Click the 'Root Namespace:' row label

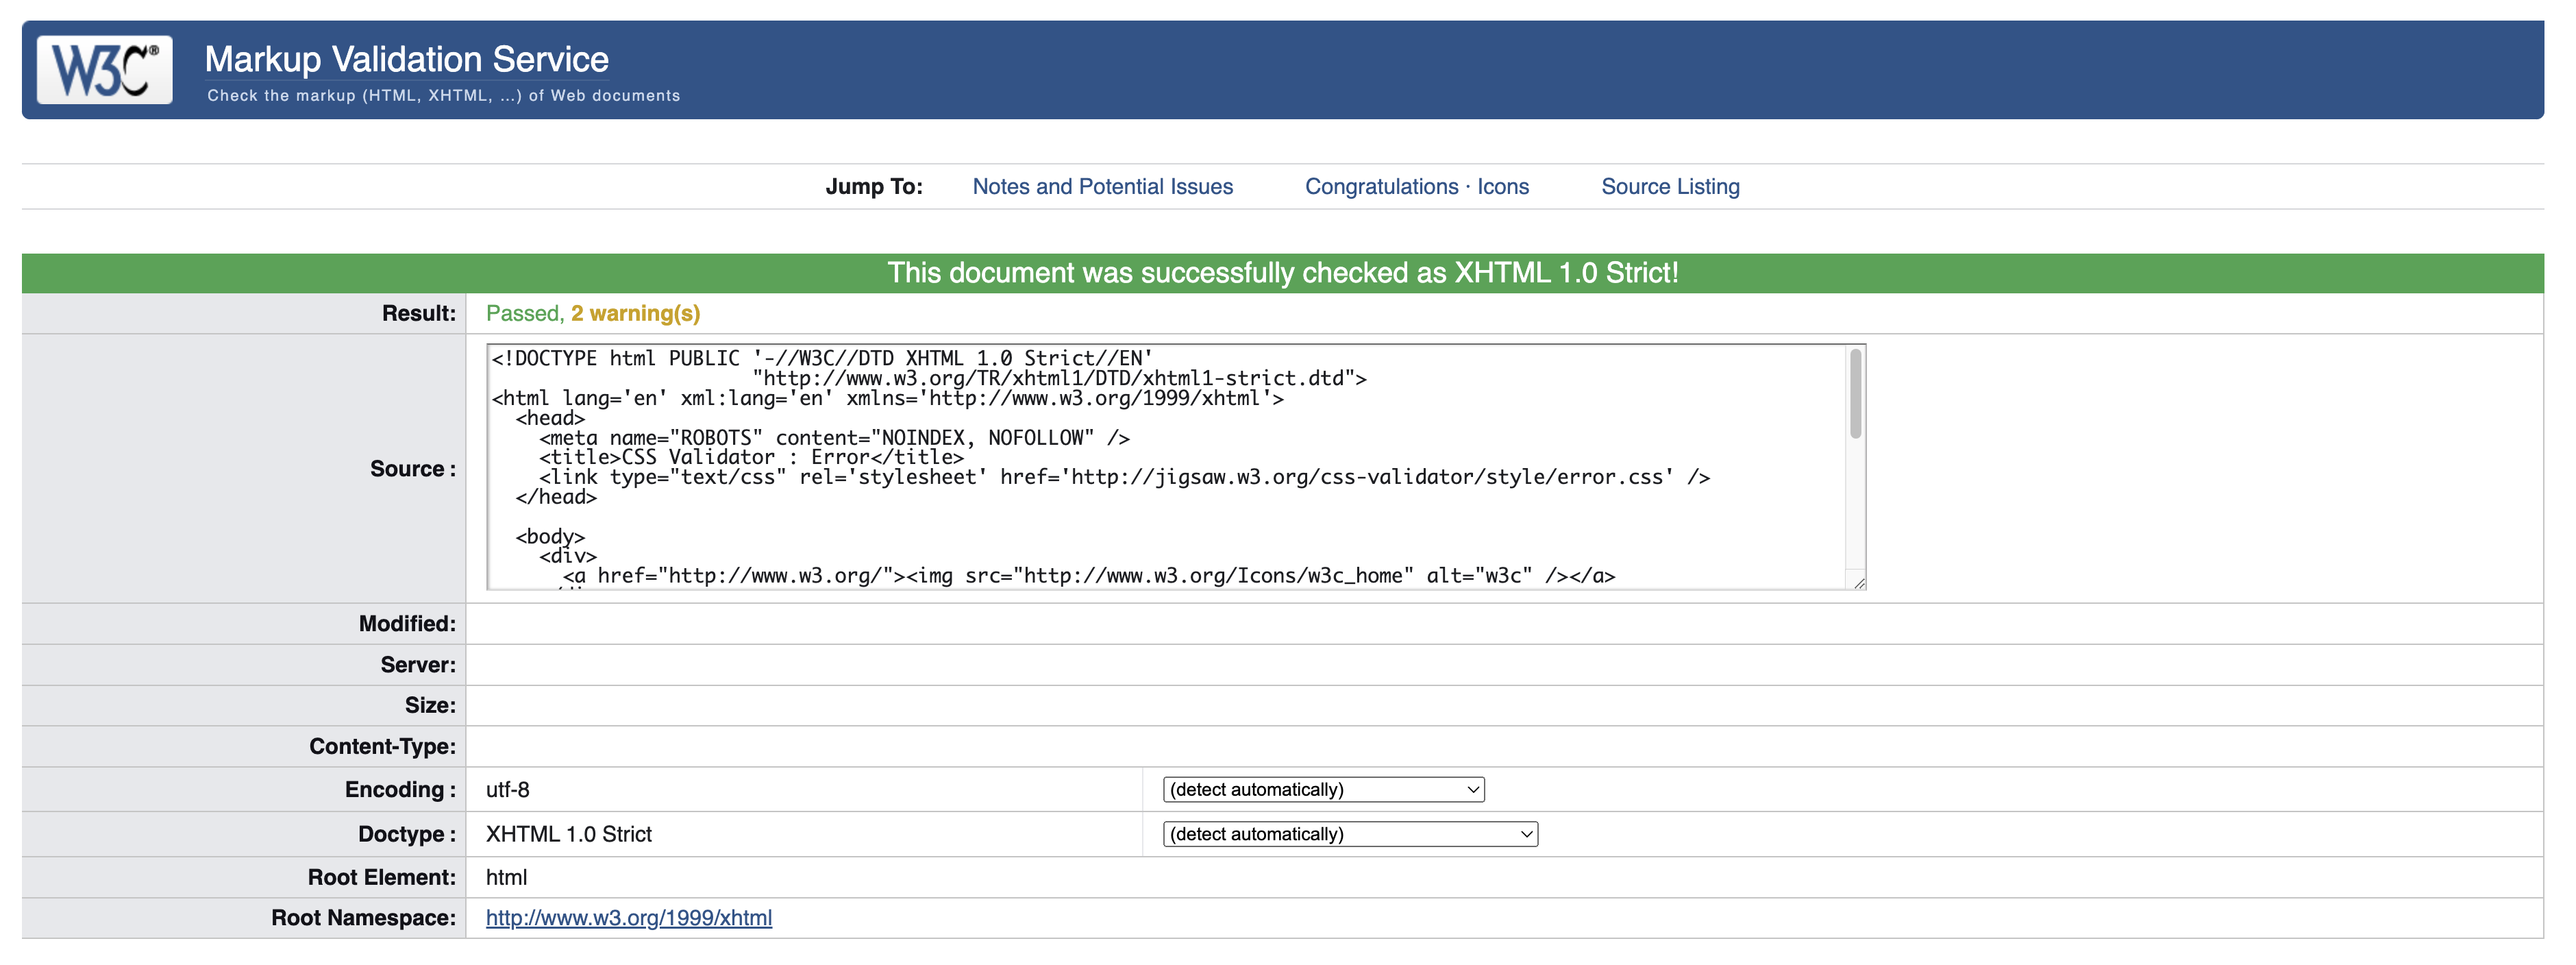(x=363, y=918)
